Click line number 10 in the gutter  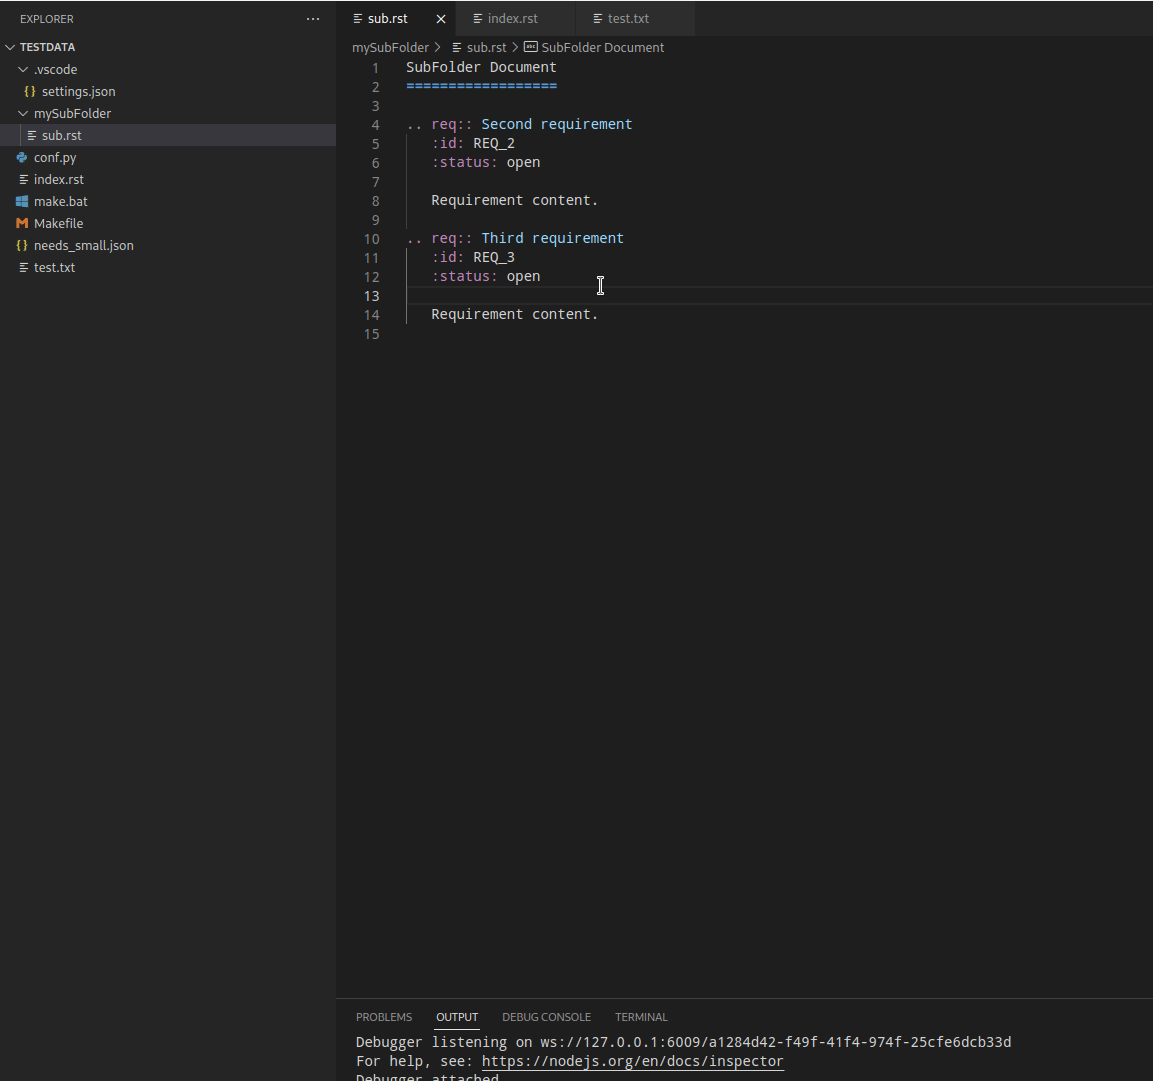pyautogui.click(x=371, y=239)
